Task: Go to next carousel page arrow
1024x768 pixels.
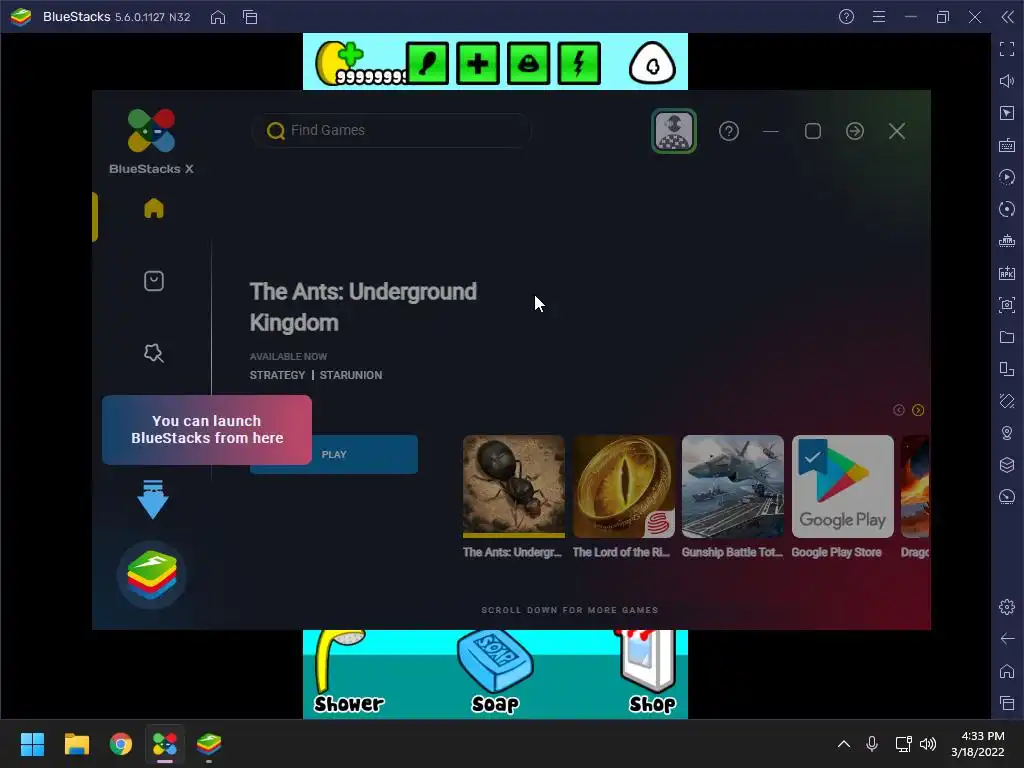Action: [918, 410]
